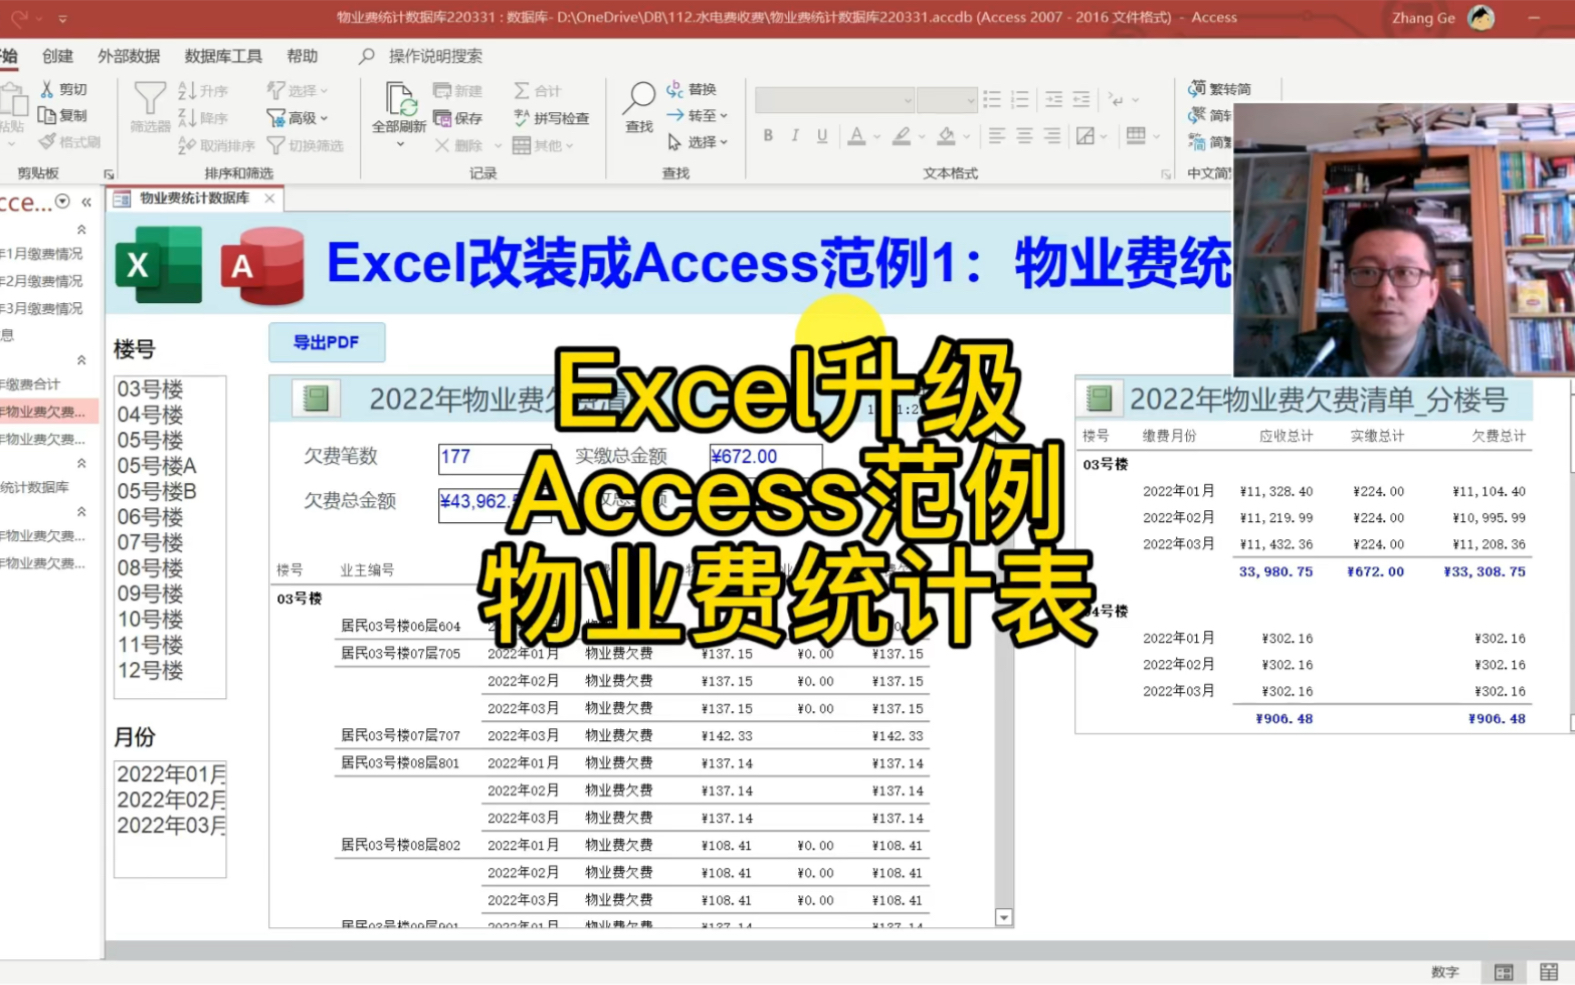This screenshot has height=985, width=1575.
Task: Open the 其他 More records dropdown
Action: [543, 145]
